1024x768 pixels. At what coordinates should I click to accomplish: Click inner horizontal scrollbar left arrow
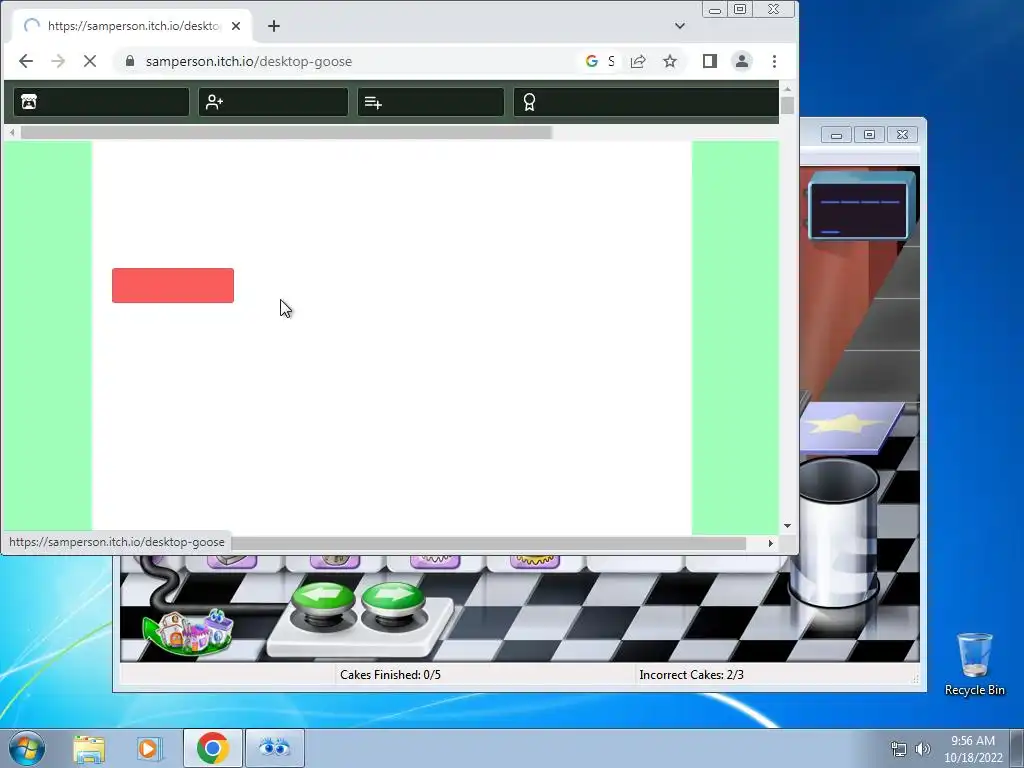click(12, 133)
